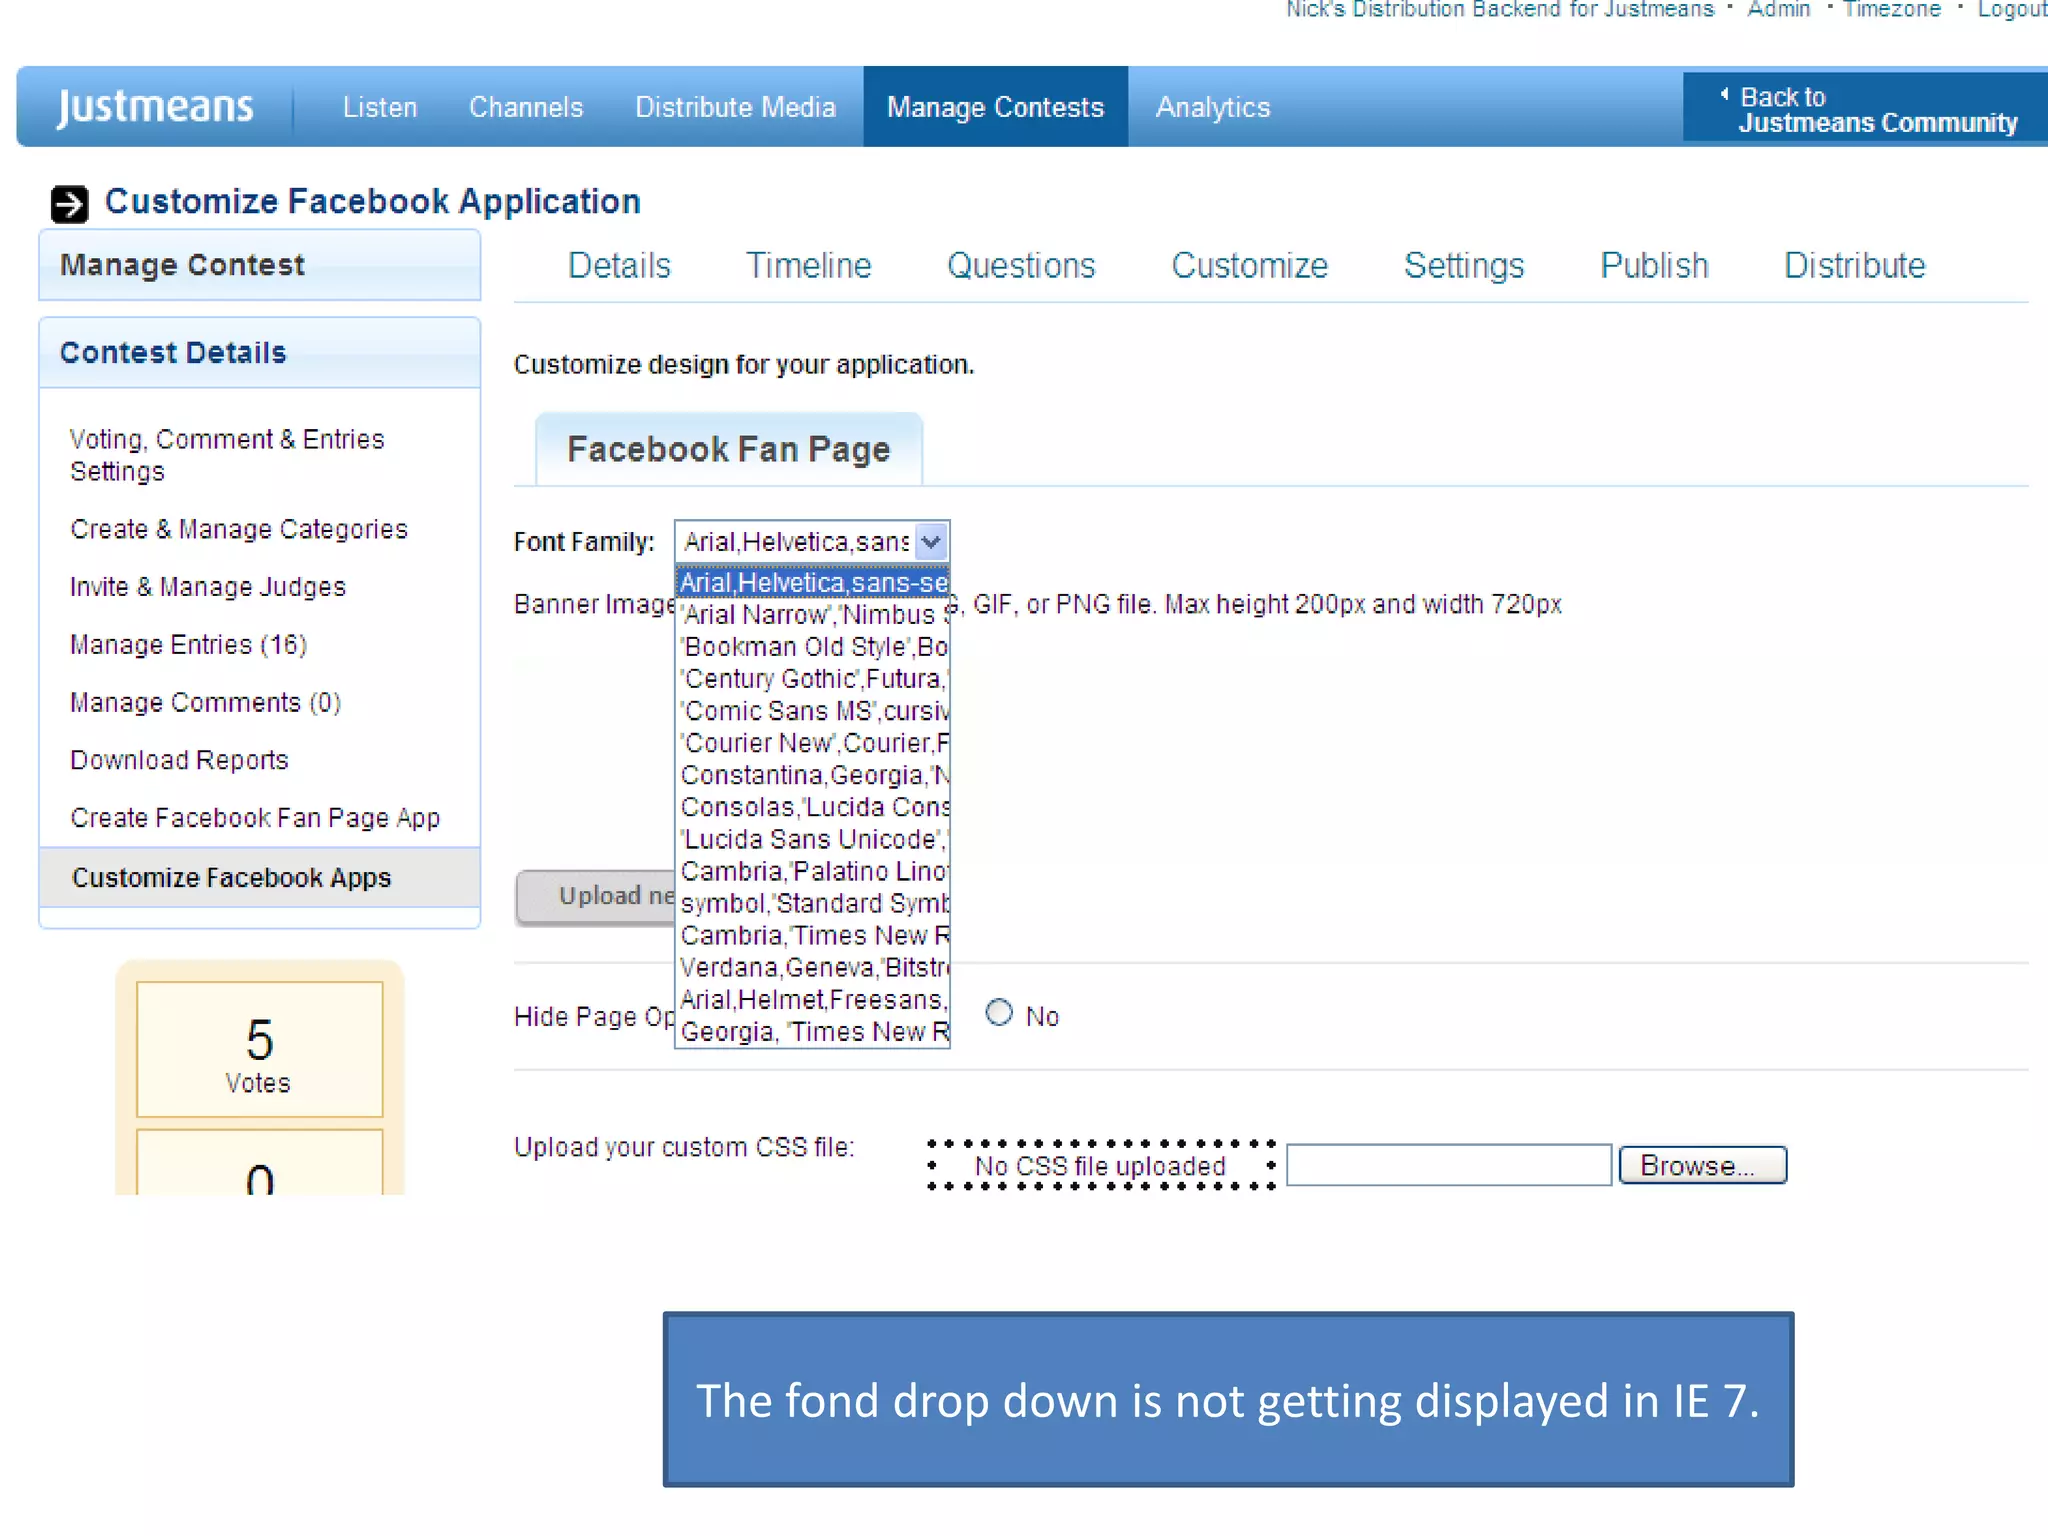Image resolution: width=2048 pixels, height=1536 pixels.
Task: Open Download Reports link
Action: click(x=179, y=760)
